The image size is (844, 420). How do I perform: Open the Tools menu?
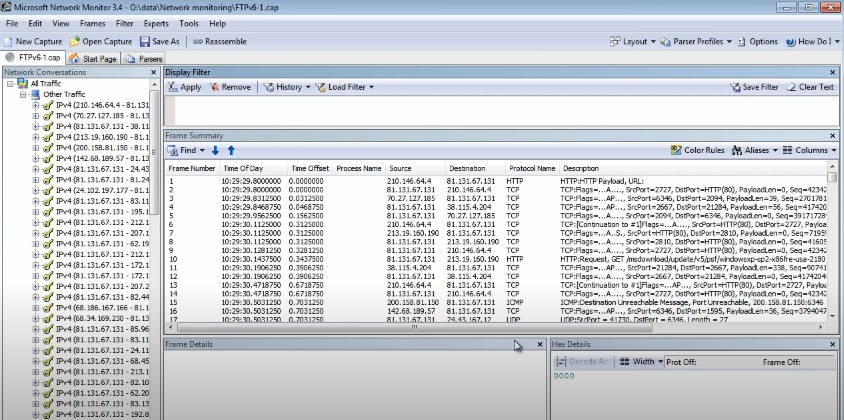point(189,24)
